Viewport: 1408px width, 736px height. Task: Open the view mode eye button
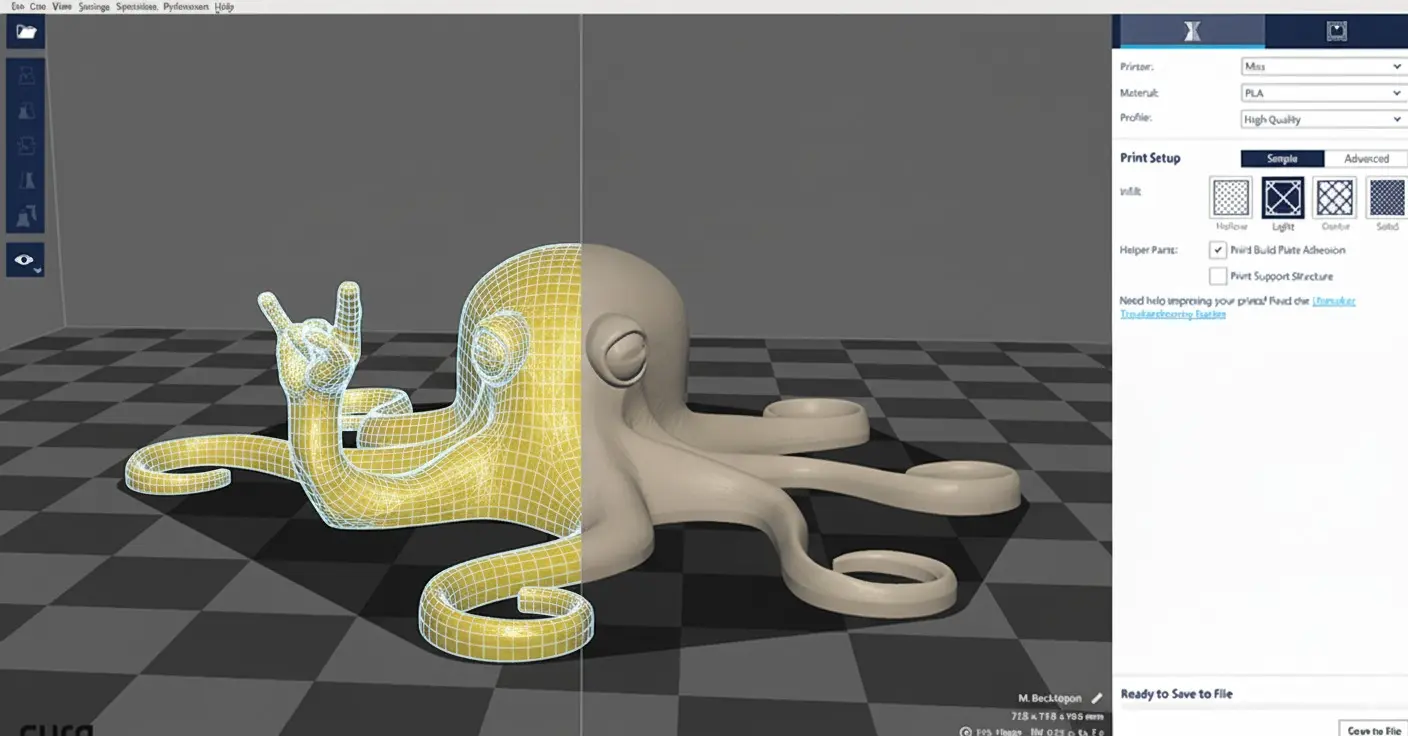click(25, 260)
